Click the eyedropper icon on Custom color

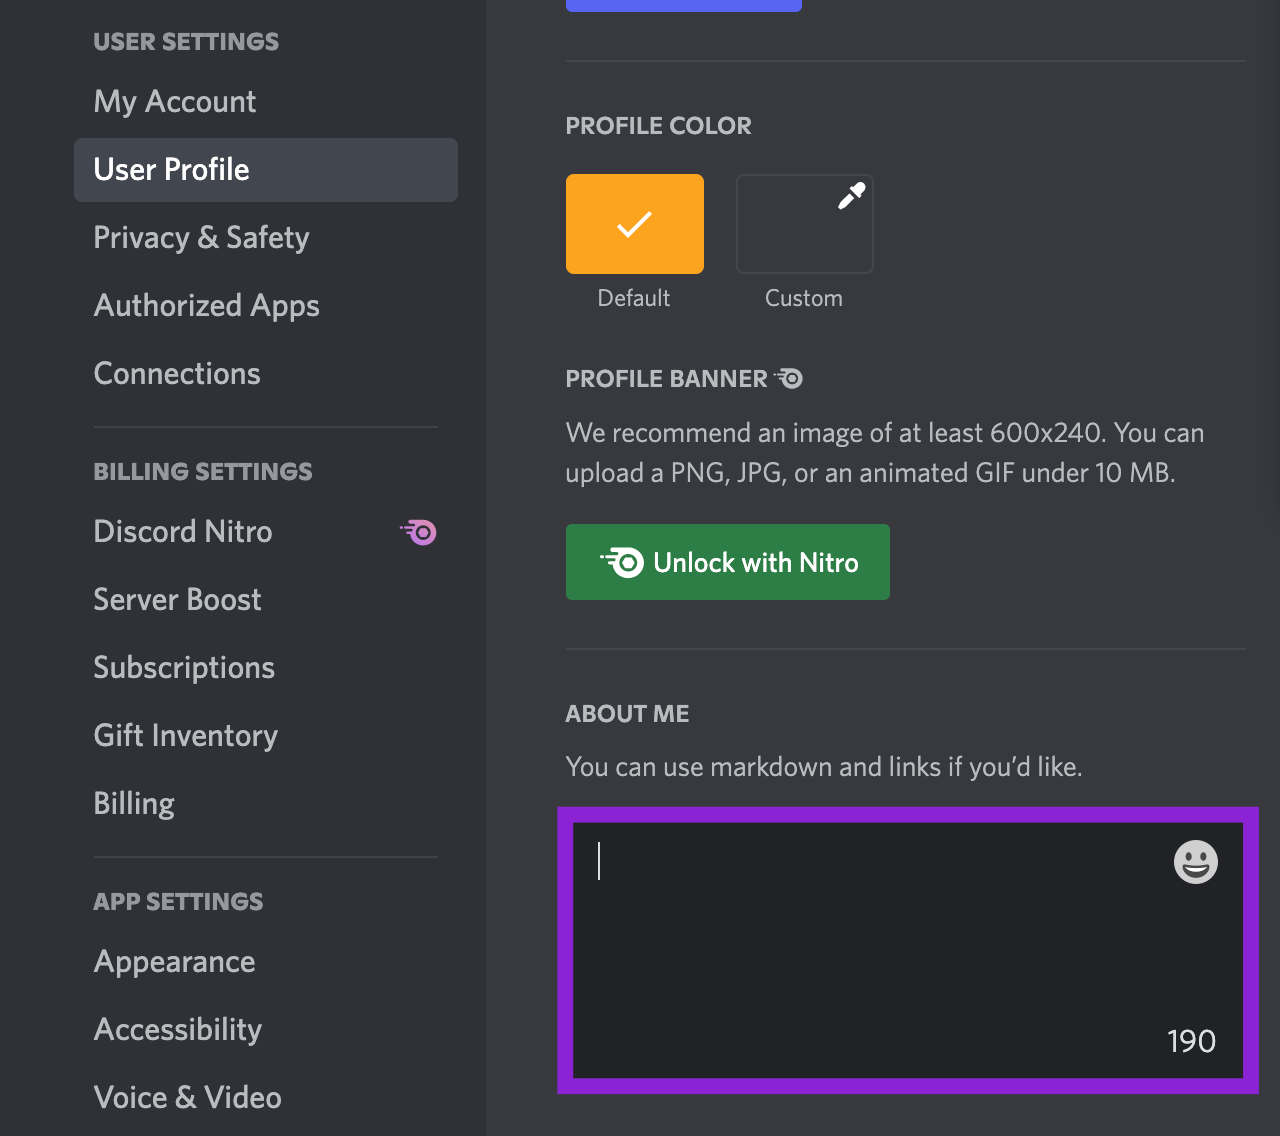pos(851,196)
